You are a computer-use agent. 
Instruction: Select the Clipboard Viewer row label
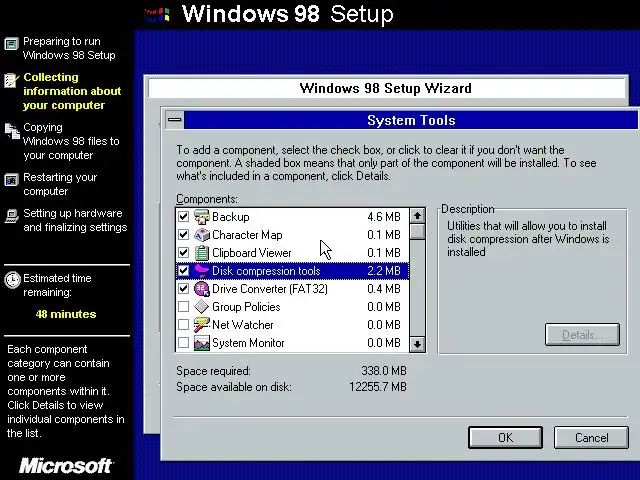(251, 253)
